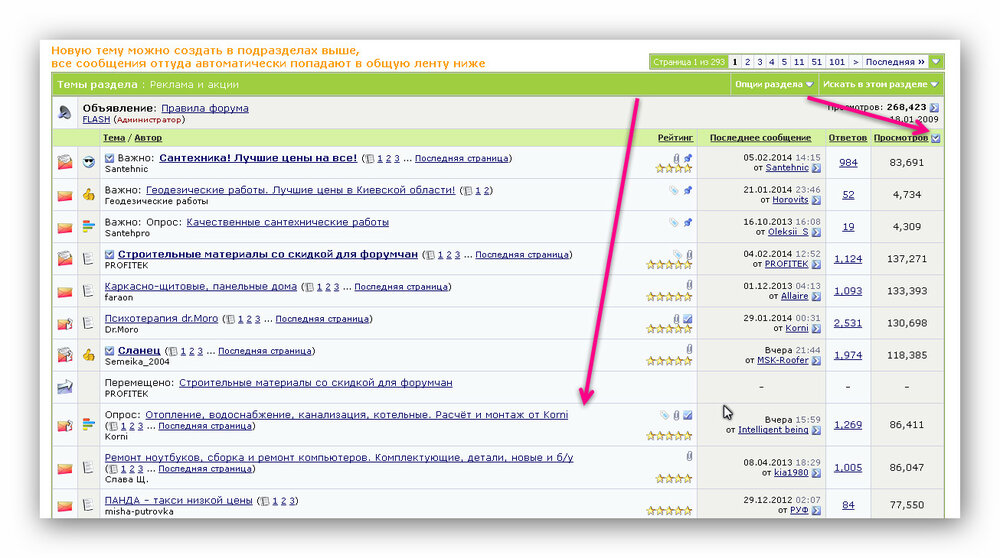Click last-post arrow icon beside Oleksii_S
This screenshot has width=1000, height=558.
pos(816,232)
